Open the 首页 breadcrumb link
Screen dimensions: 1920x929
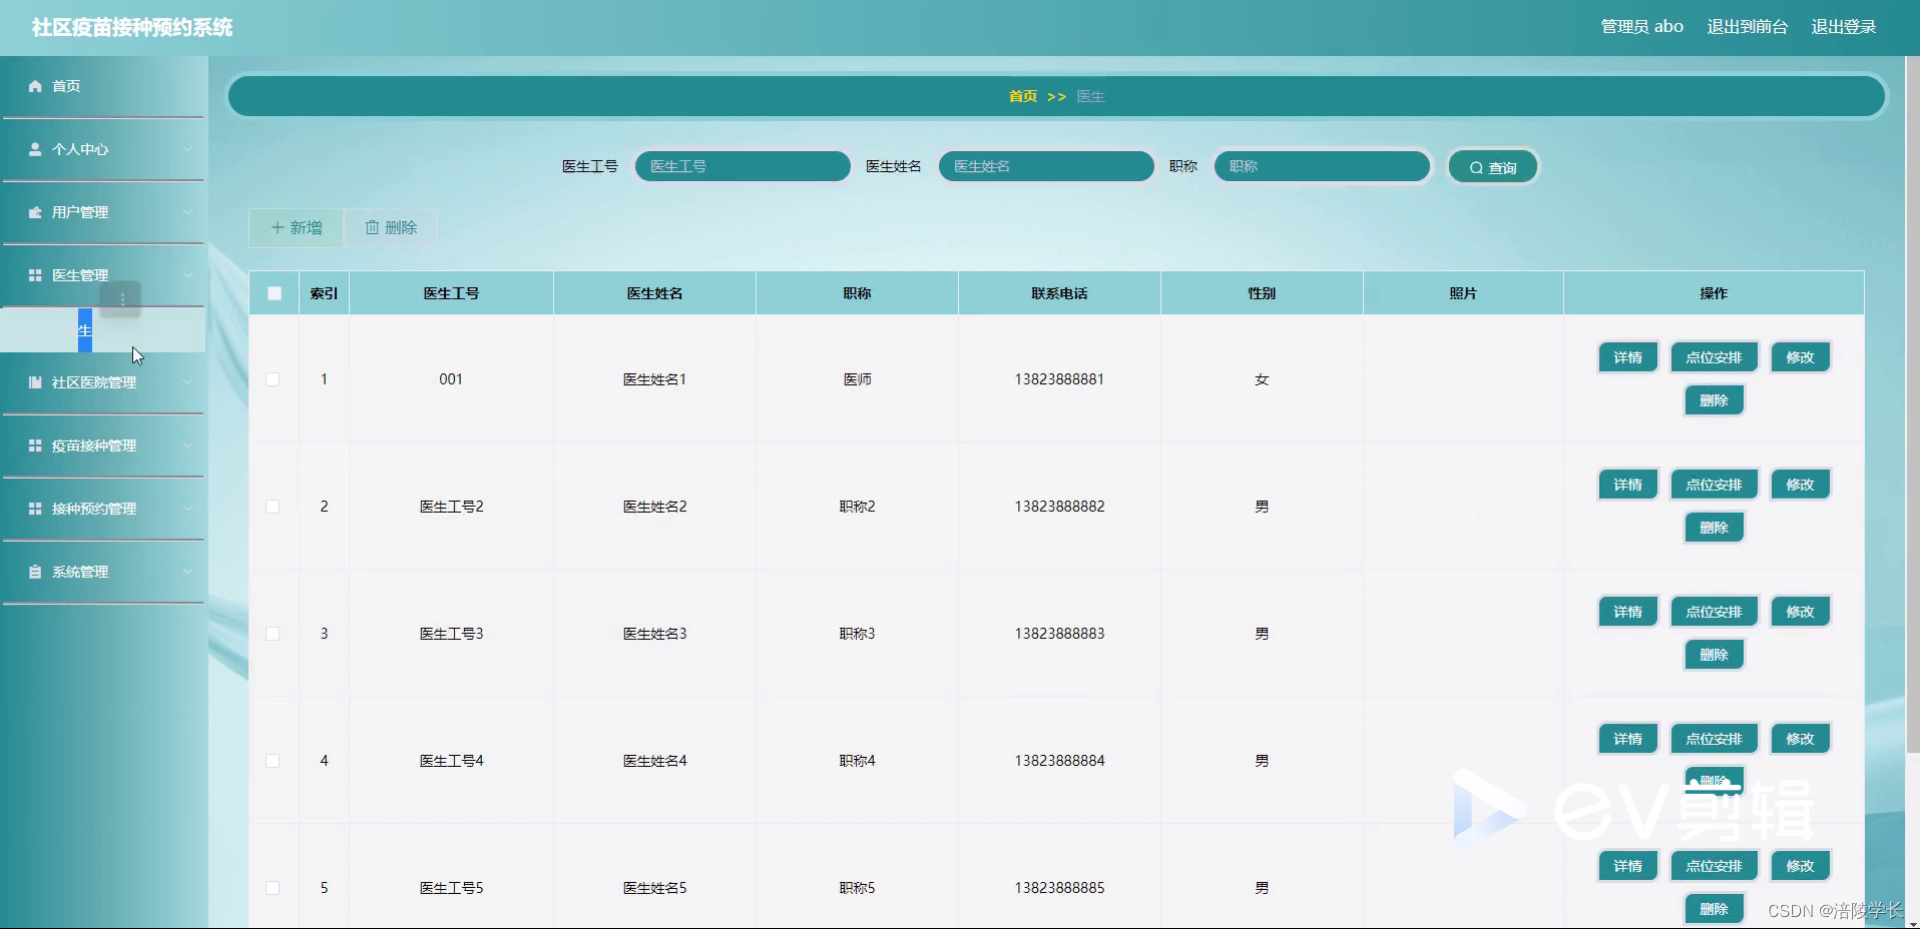1023,96
